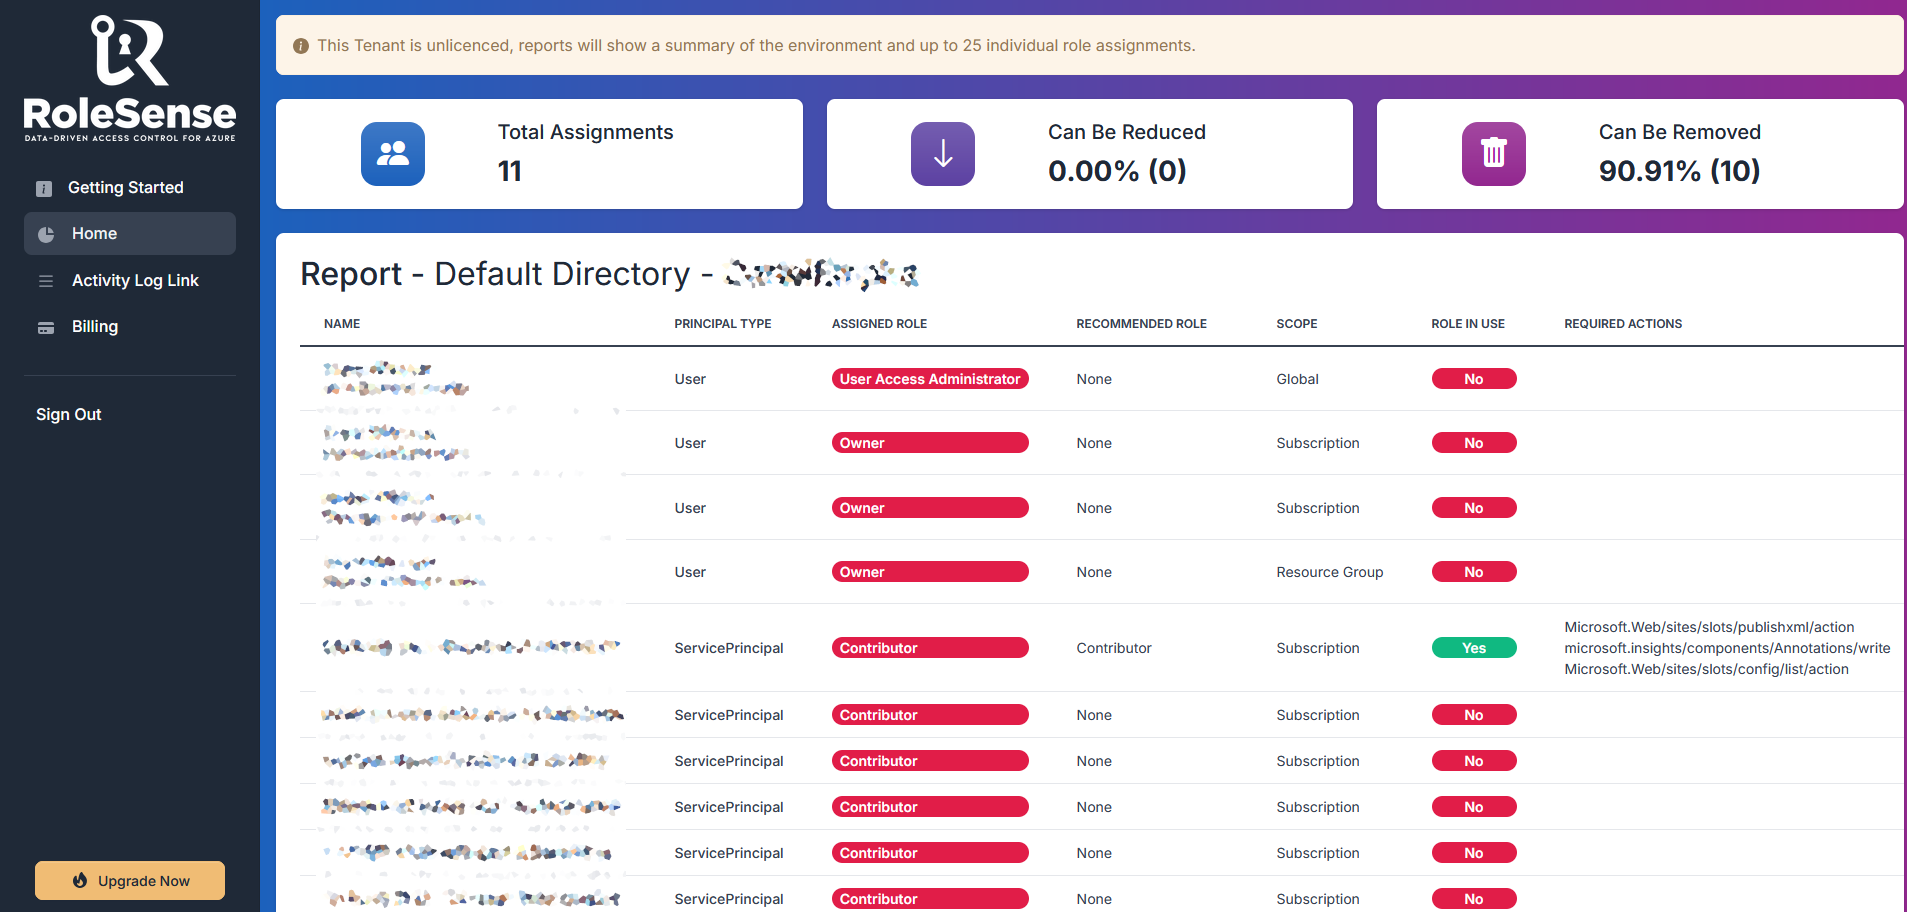Viewport: 1907px width, 912px height.
Task: Click the Can Be Removed card title
Action: 1680,132
